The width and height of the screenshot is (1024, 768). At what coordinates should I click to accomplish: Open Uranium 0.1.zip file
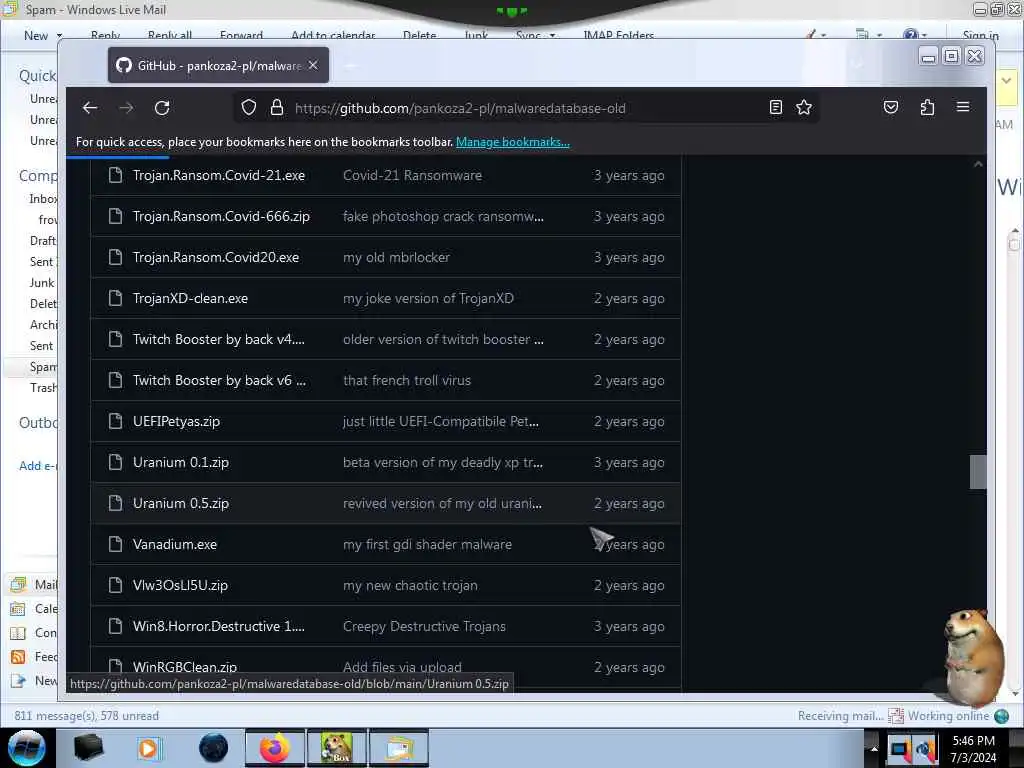[181, 462]
